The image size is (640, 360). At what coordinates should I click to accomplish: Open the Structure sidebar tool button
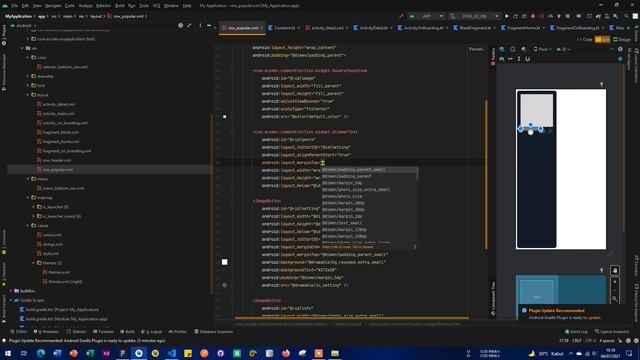click(4, 242)
